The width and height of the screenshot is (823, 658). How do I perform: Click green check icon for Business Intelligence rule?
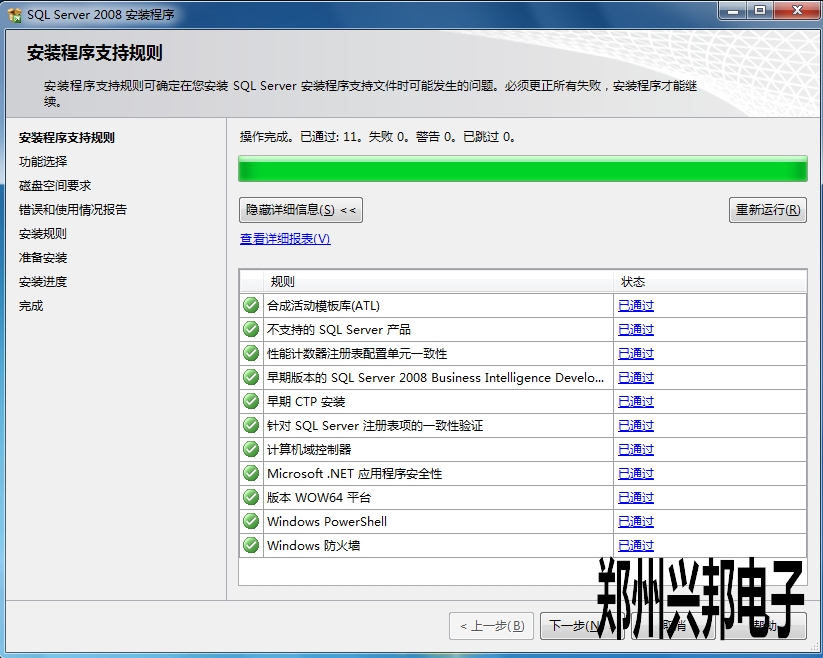251,377
